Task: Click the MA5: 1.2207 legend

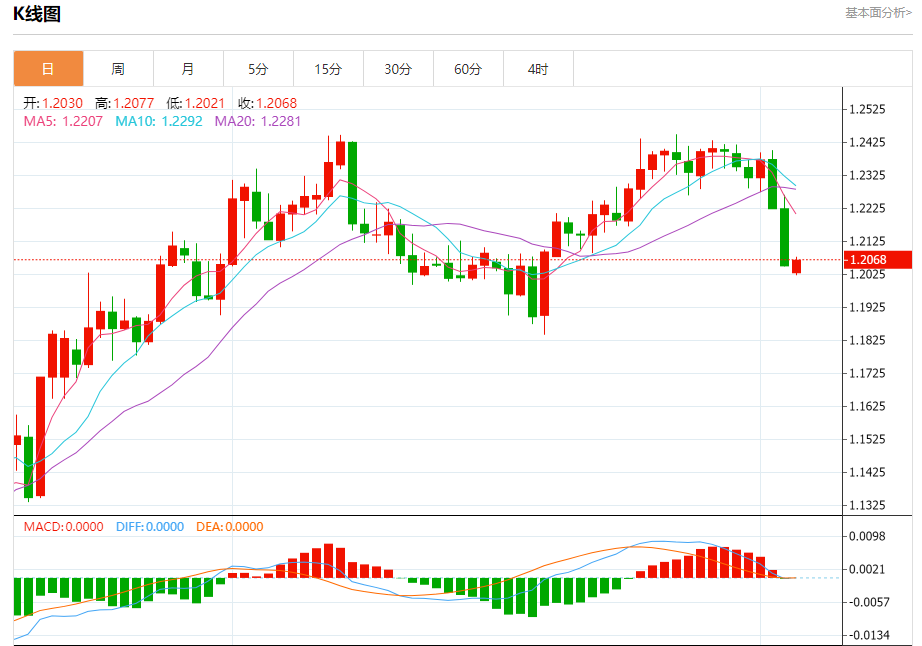Action: [63, 122]
